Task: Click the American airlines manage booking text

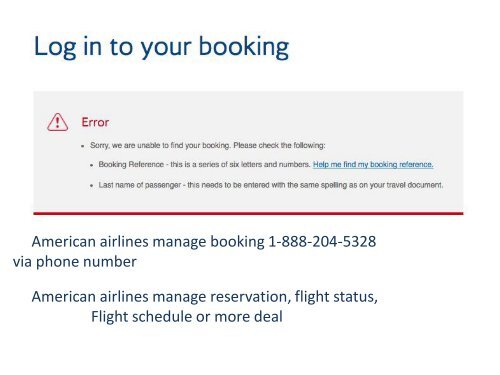Action: coord(148,241)
